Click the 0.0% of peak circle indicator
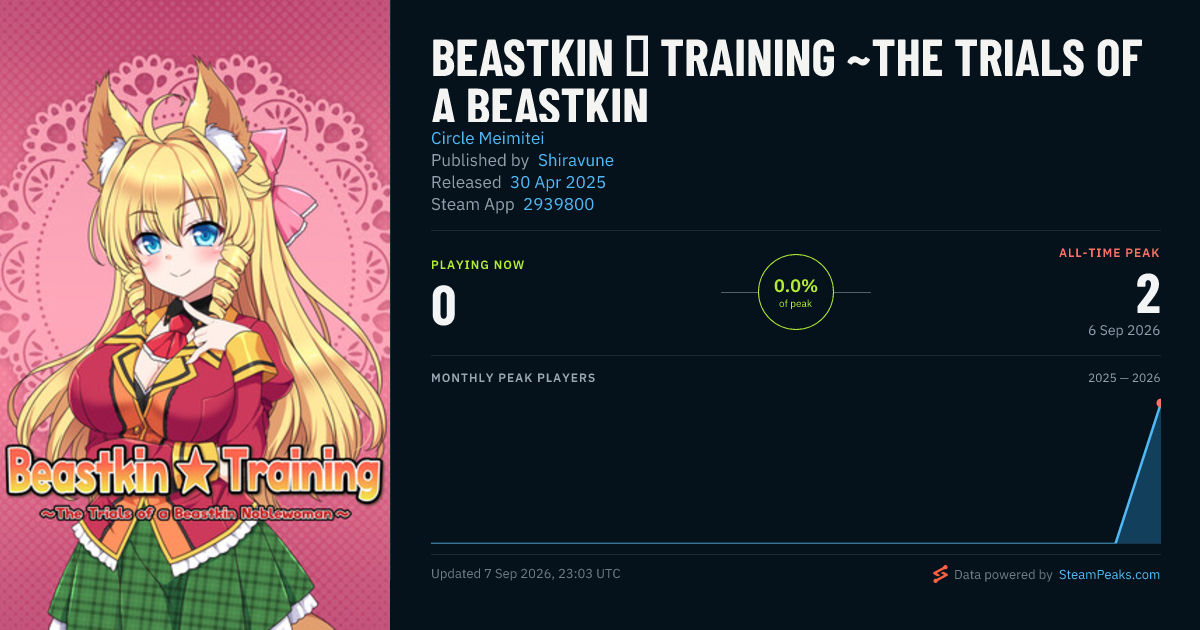 point(796,292)
